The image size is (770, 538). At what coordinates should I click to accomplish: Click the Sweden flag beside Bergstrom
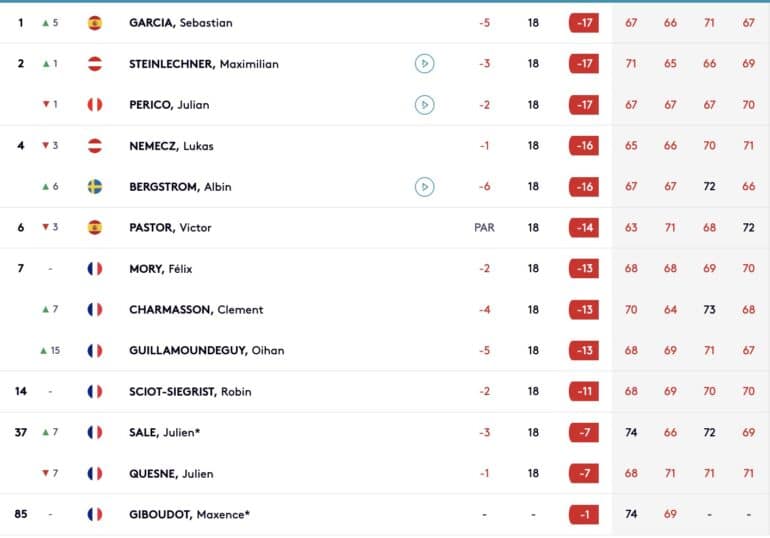[95, 186]
